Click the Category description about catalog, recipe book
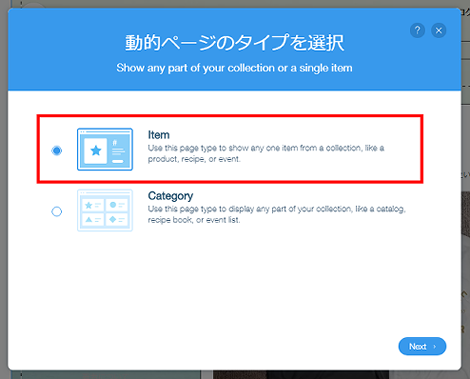Screen dimensions: 470x379 click(277, 214)
